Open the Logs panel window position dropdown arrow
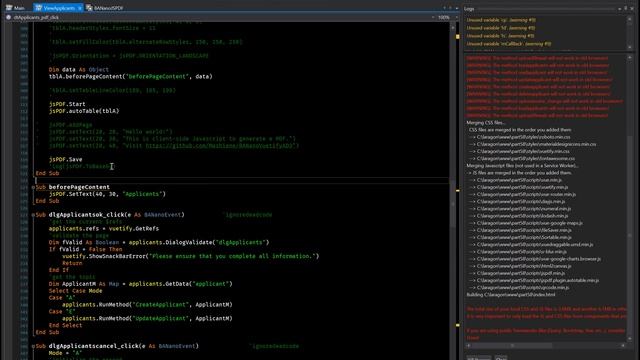This screenshot has height=360, width=640. point(620,8)
